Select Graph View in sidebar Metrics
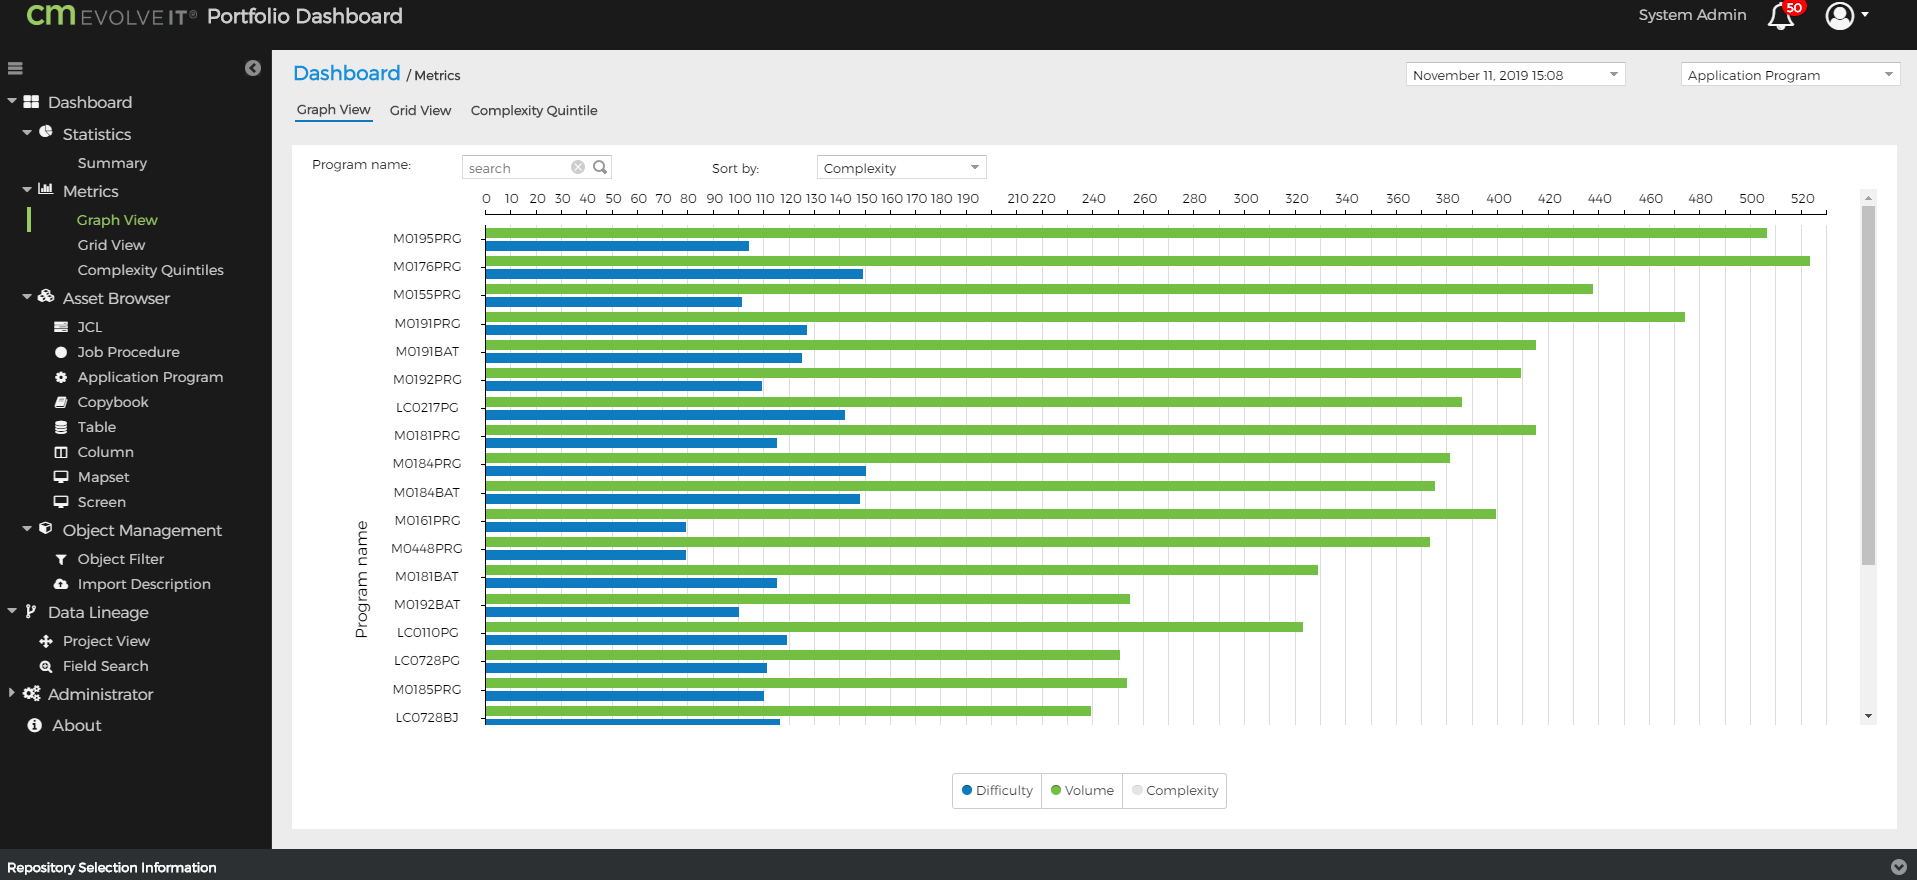The height and width of the screenshot is (880, 1917). point(117,220)
